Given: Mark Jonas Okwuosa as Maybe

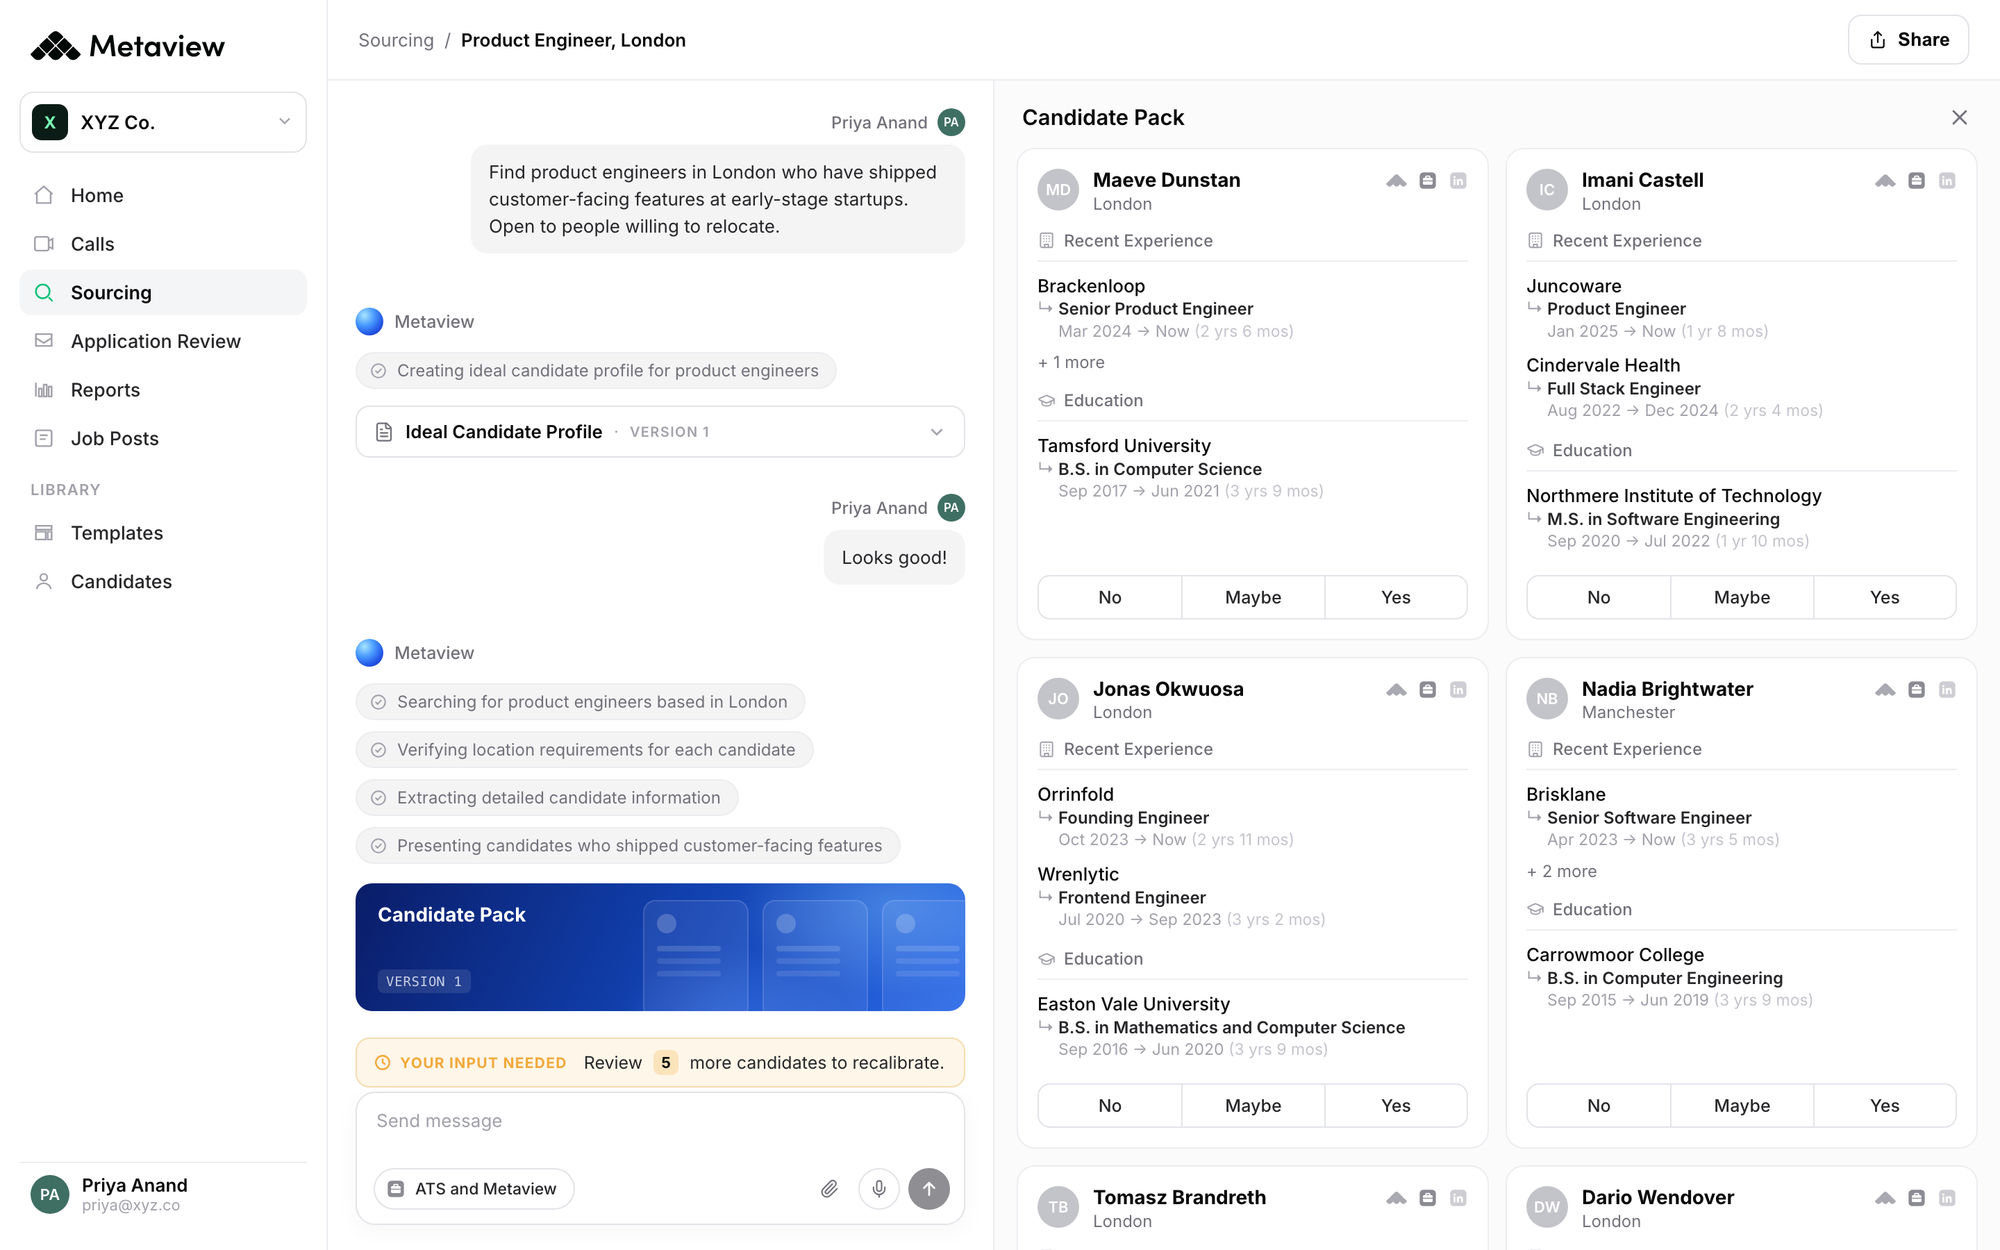Looking at the screenshot, I should (1253, 1106).
